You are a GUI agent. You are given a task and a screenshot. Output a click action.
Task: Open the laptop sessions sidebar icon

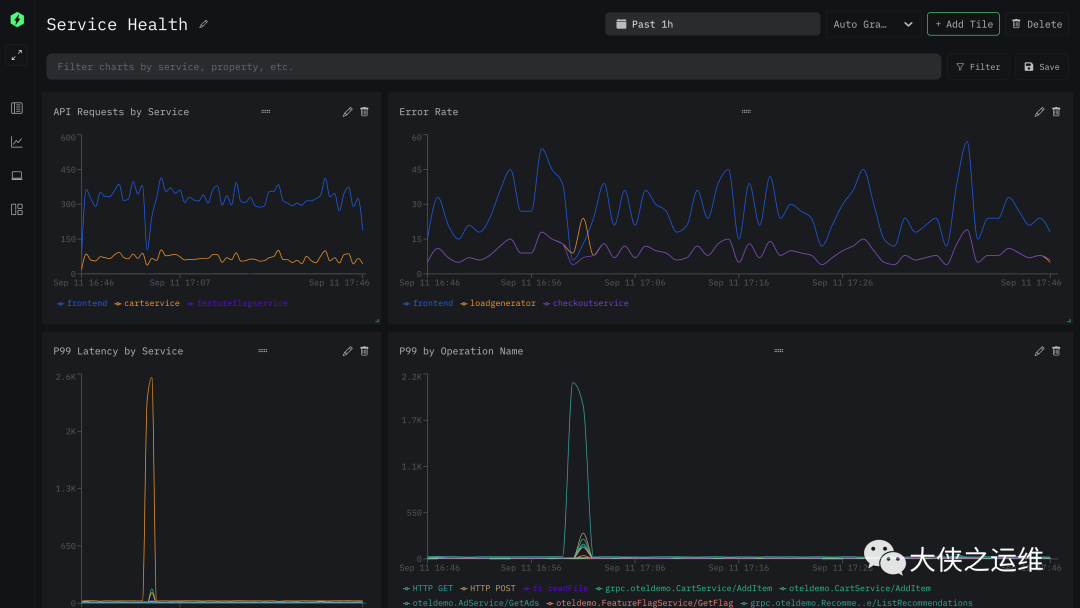tap(17, 176)
